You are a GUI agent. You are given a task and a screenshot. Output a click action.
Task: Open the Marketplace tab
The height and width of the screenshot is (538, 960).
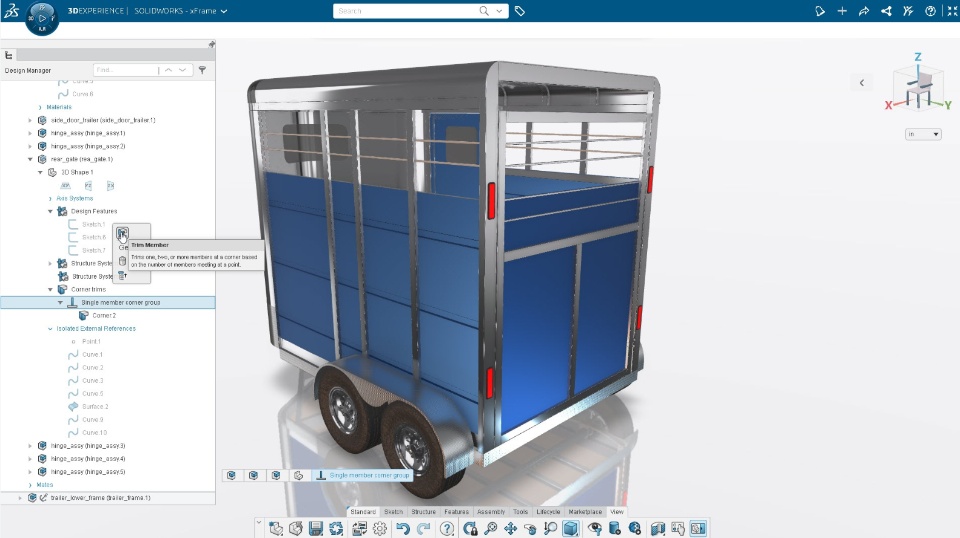[585, 512]
